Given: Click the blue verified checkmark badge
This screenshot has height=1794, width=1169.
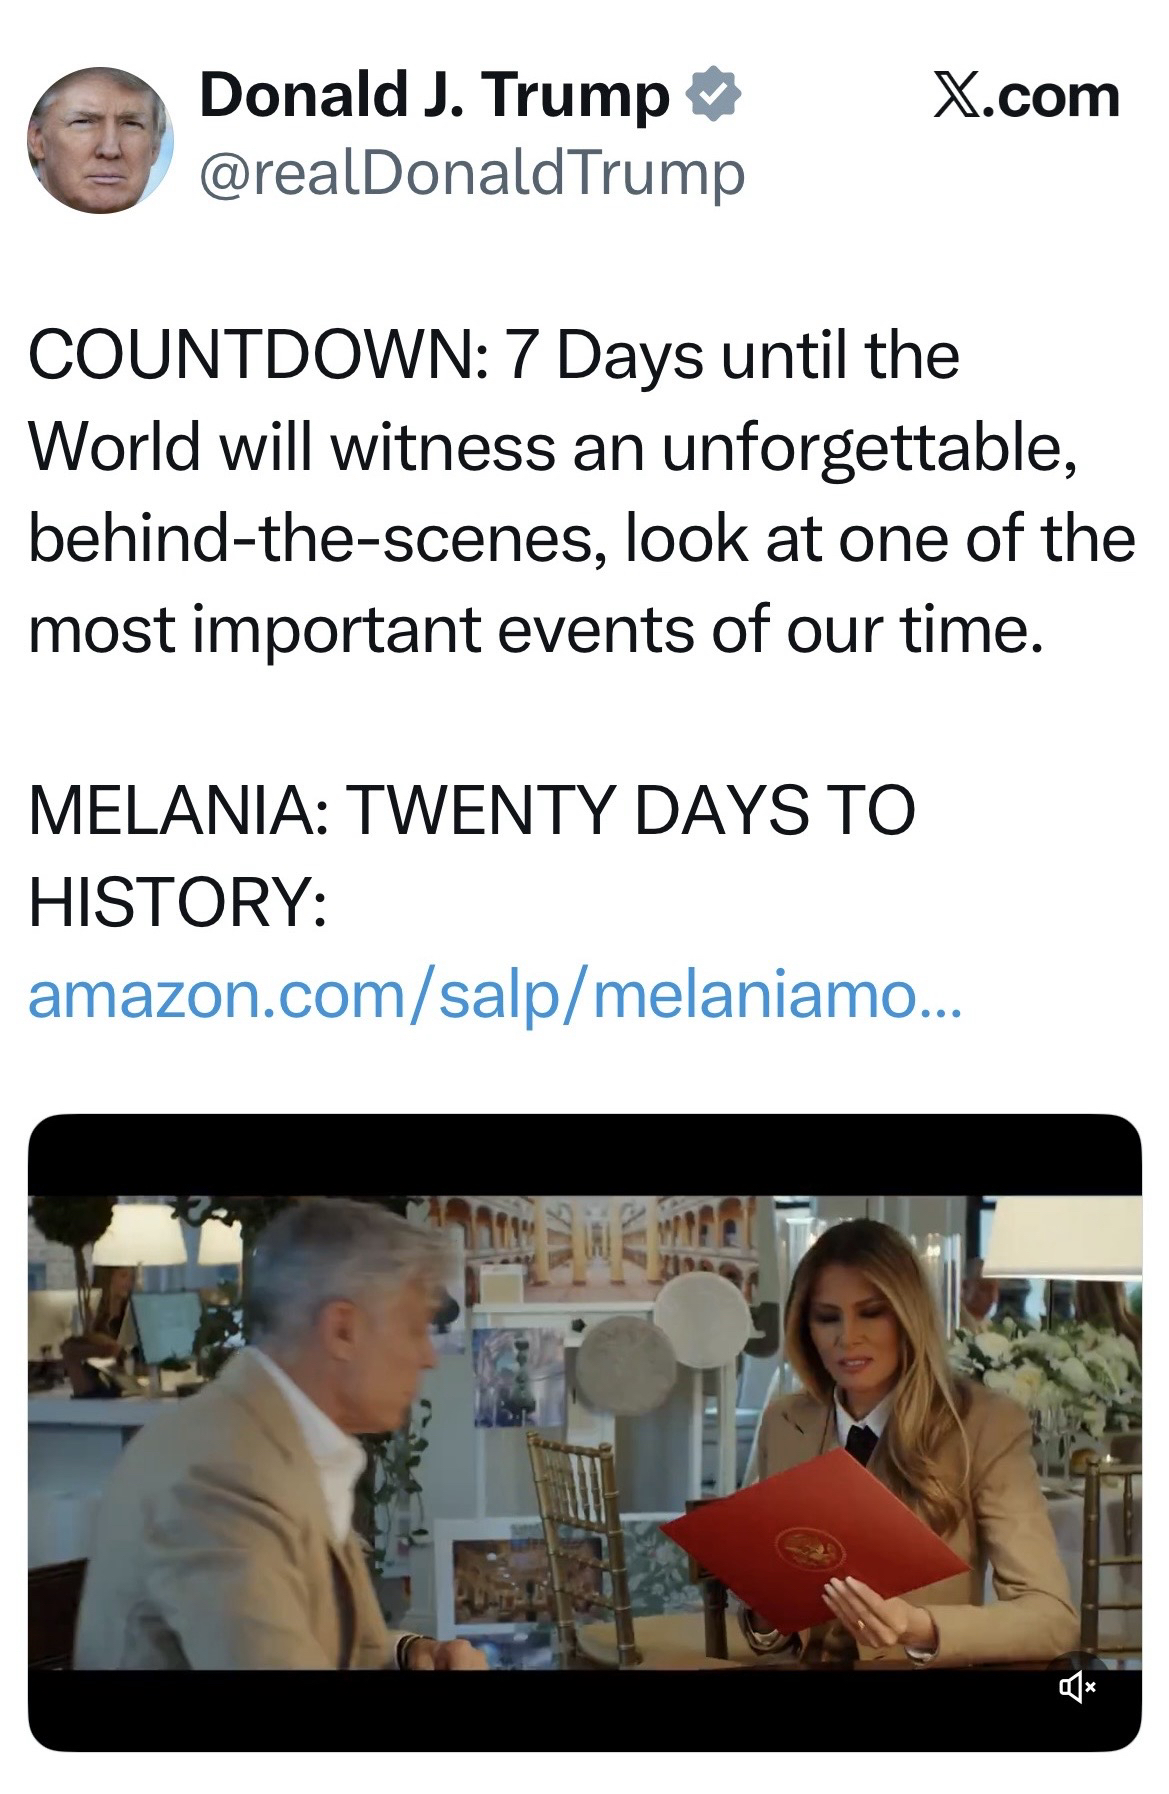Looking at the screenshot, I should [712, 96].
